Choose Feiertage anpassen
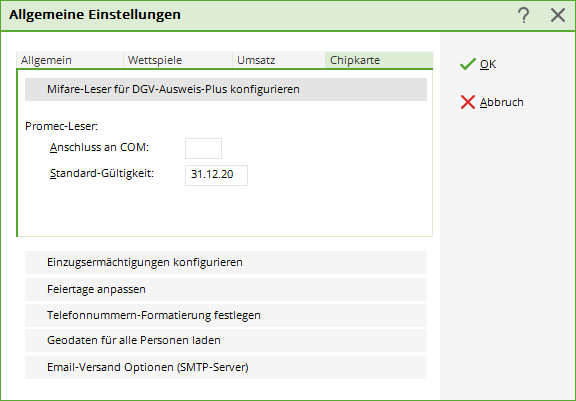 pos(226,289)
